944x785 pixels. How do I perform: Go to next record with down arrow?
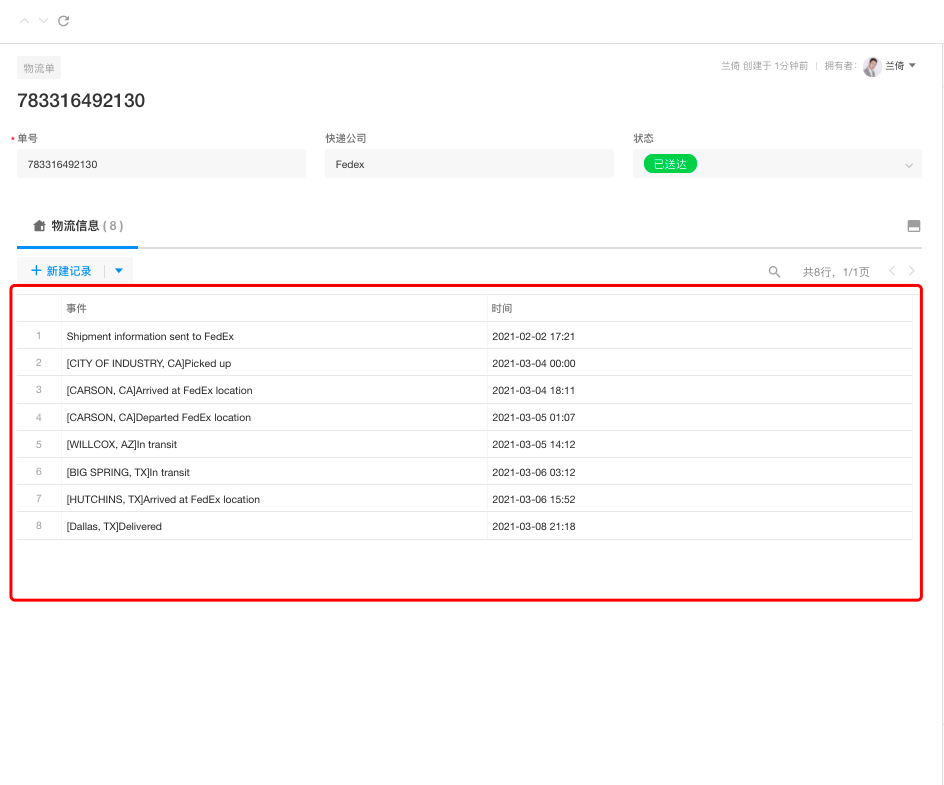click(x=43, y=21)
